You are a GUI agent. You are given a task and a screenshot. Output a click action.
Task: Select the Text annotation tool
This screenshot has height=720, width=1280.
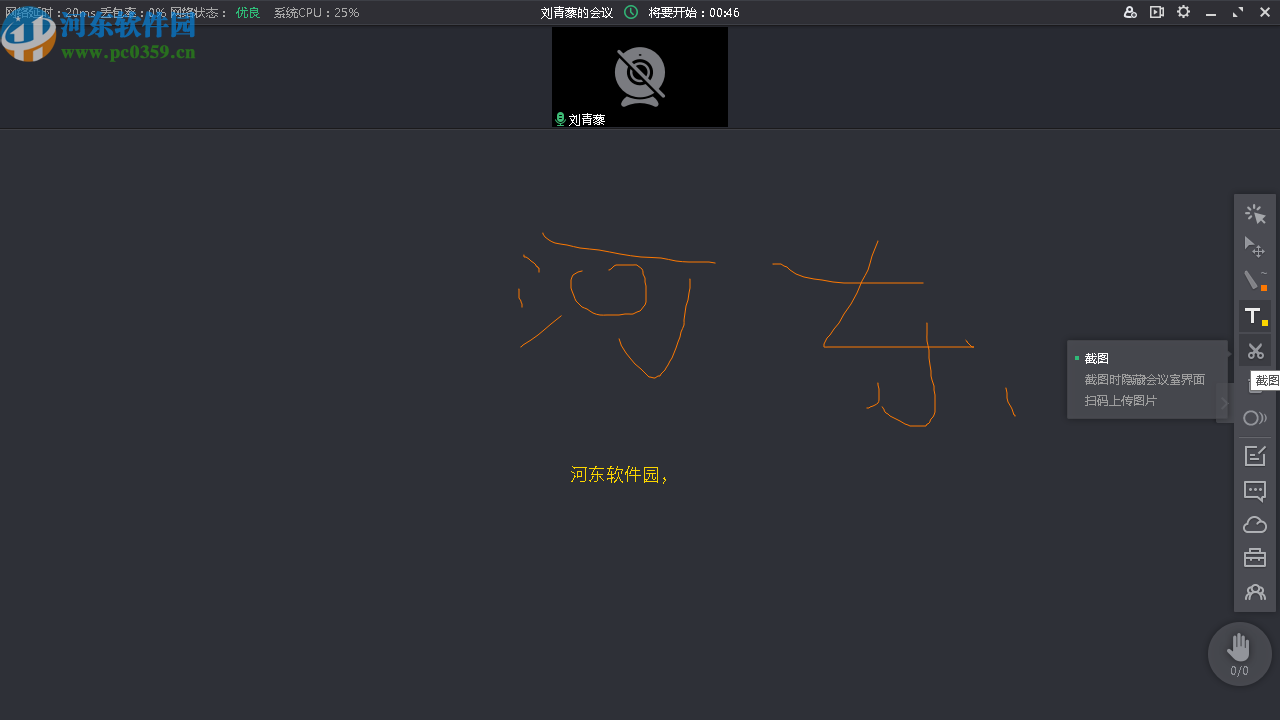pos(1254,315)
